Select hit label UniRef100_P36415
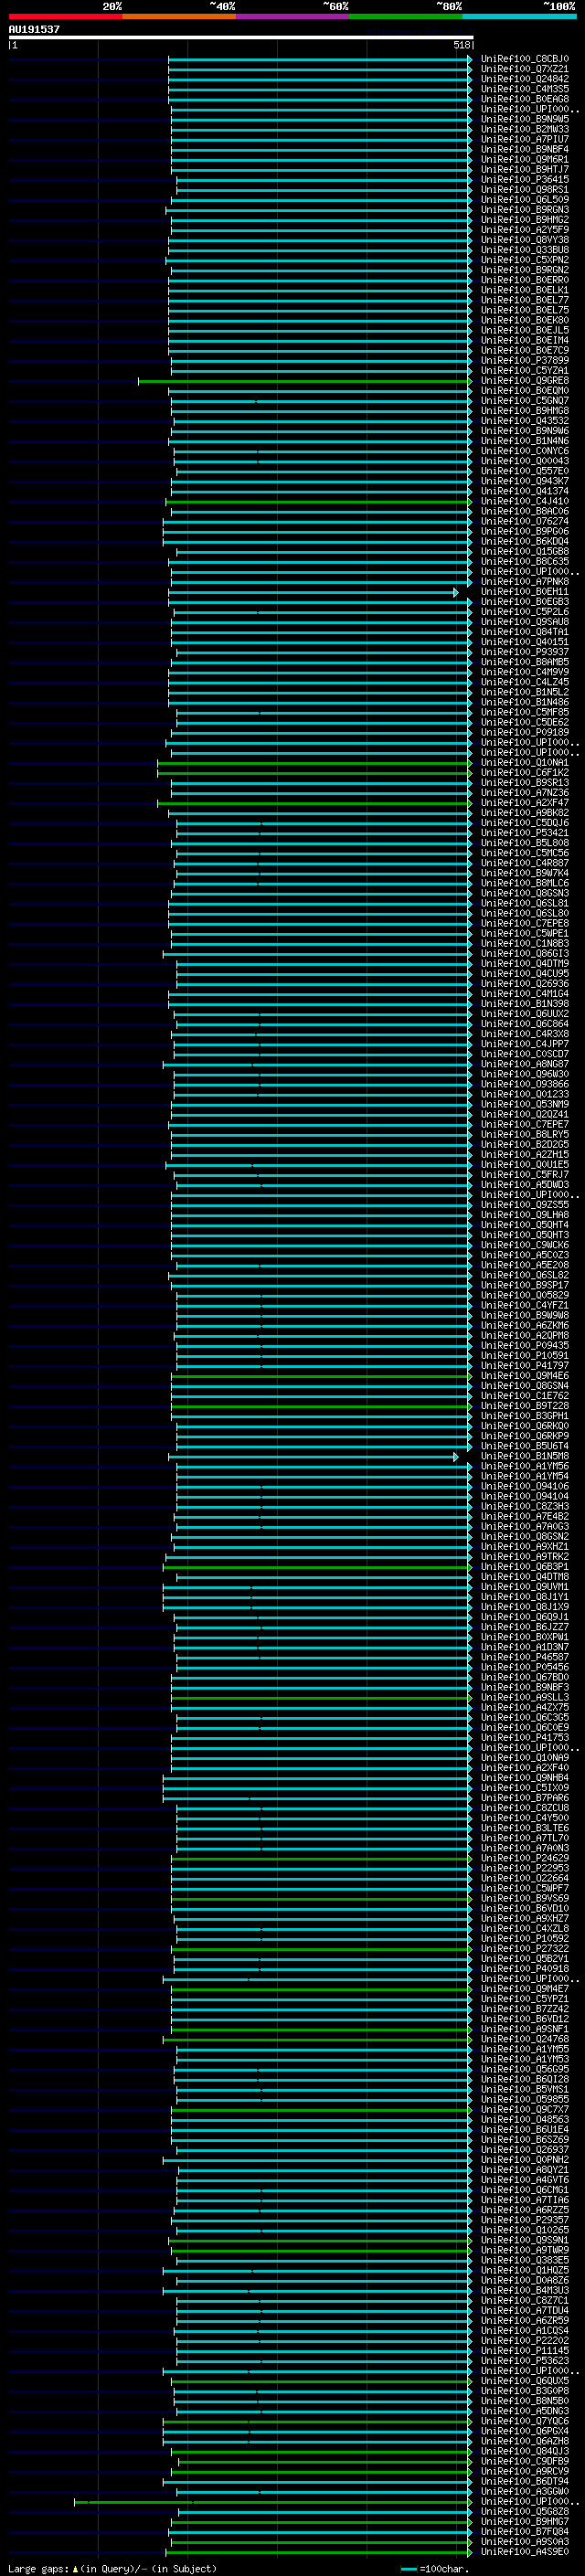 (524, 179)
